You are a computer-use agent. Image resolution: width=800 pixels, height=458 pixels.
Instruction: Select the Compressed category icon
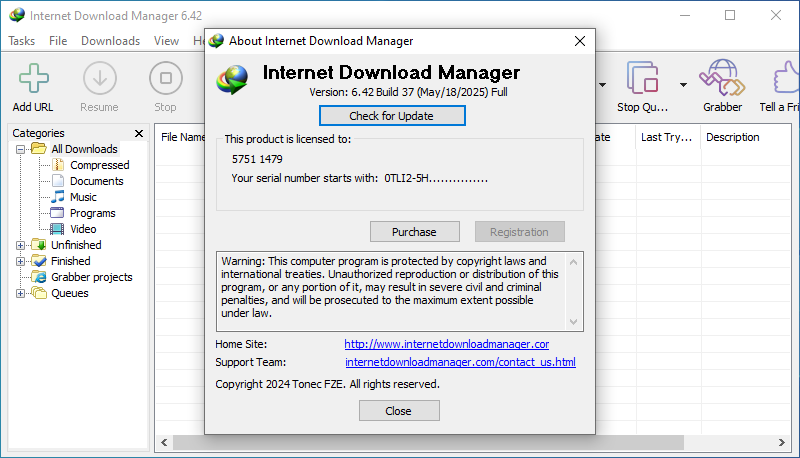(58, 165)
